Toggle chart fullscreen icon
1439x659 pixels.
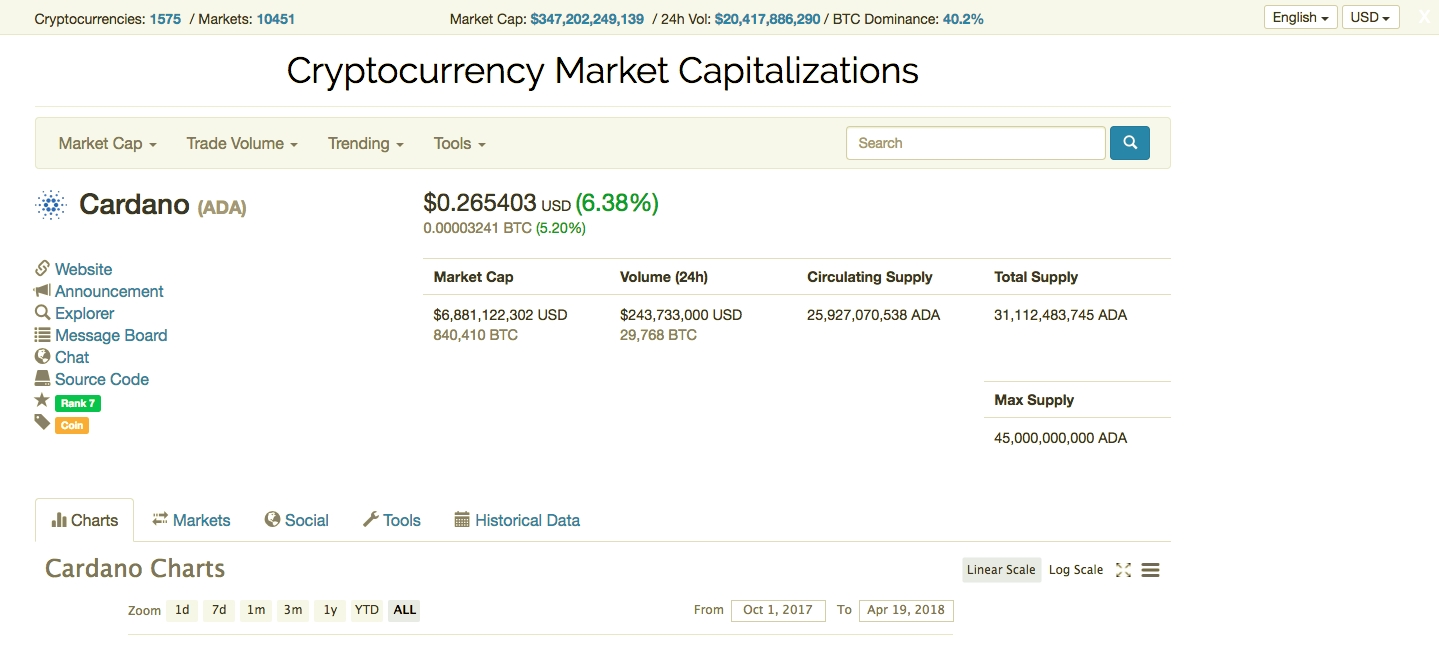(1123, 569)
